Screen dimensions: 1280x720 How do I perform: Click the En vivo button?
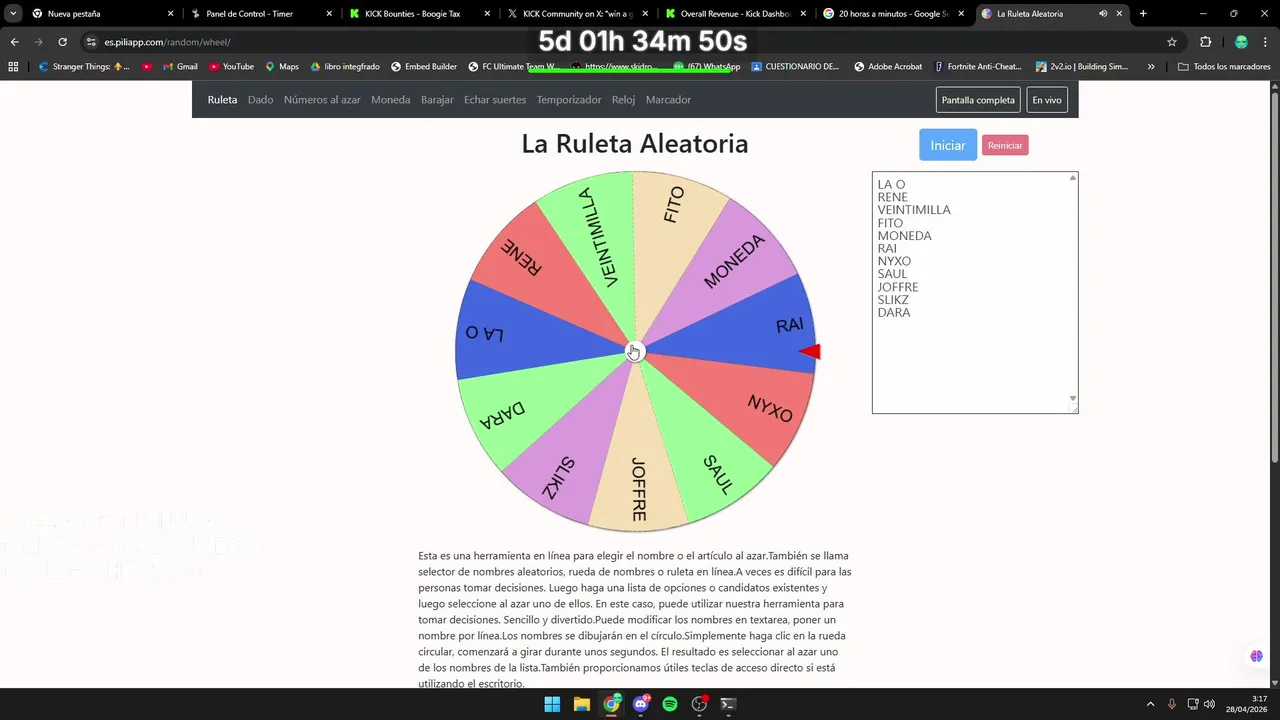point(1047,100)
